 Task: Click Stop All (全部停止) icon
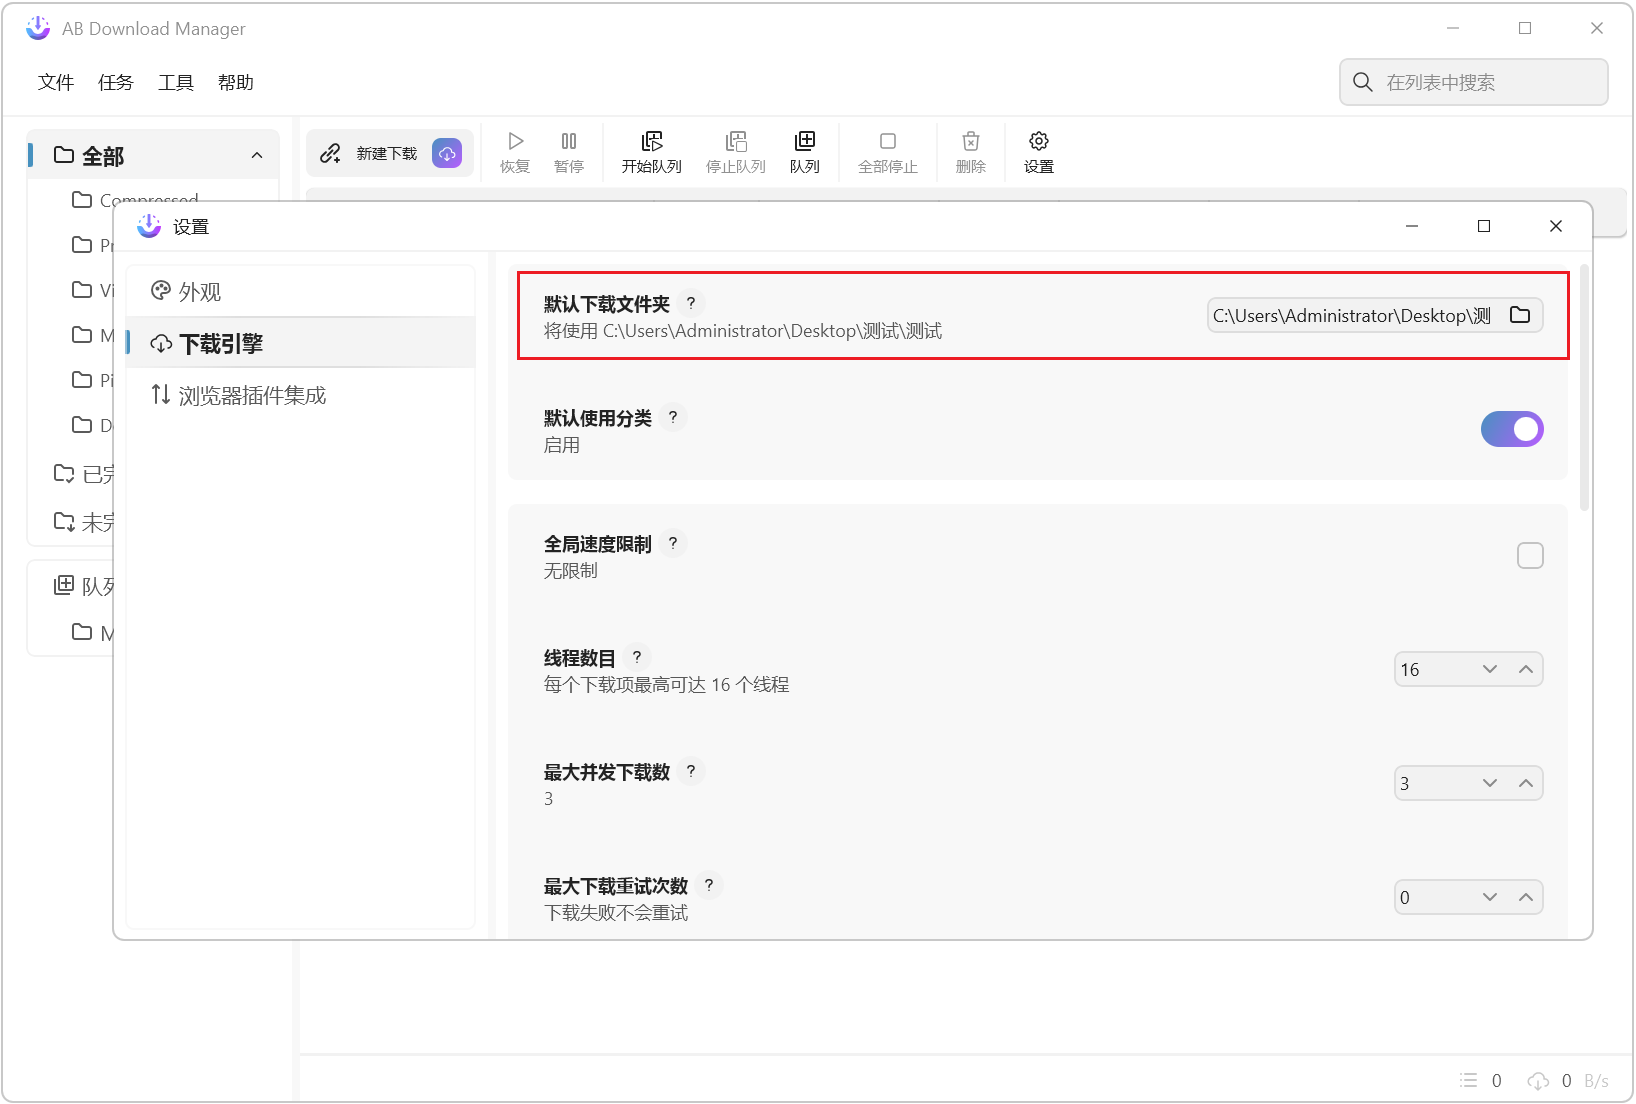tap(888, 141)
